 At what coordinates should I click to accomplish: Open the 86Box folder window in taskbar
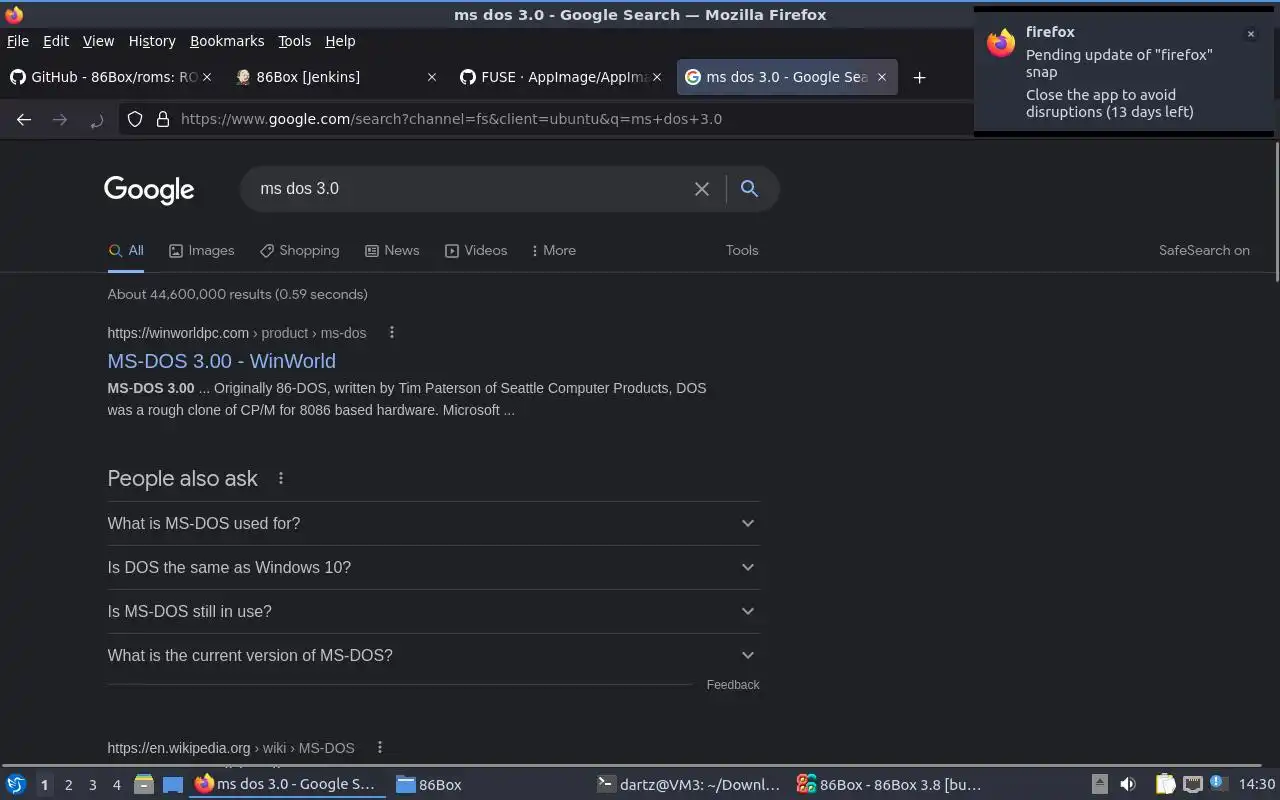[x=489, y=784]
